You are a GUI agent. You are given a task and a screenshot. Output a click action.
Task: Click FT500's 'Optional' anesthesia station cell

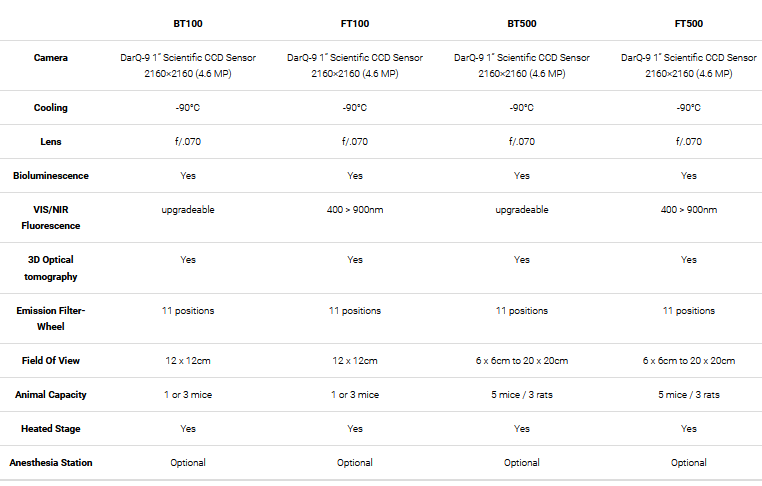[x=688, y=463]
